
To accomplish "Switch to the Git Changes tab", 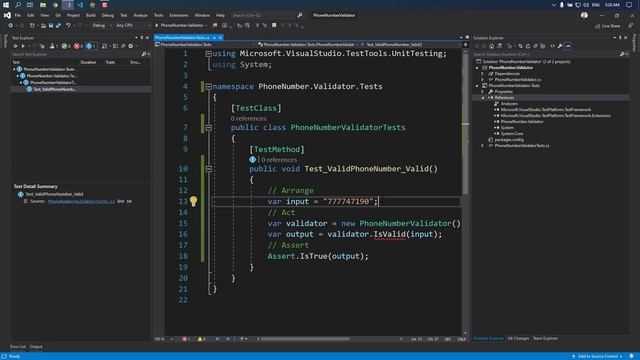I will point(518,338).
